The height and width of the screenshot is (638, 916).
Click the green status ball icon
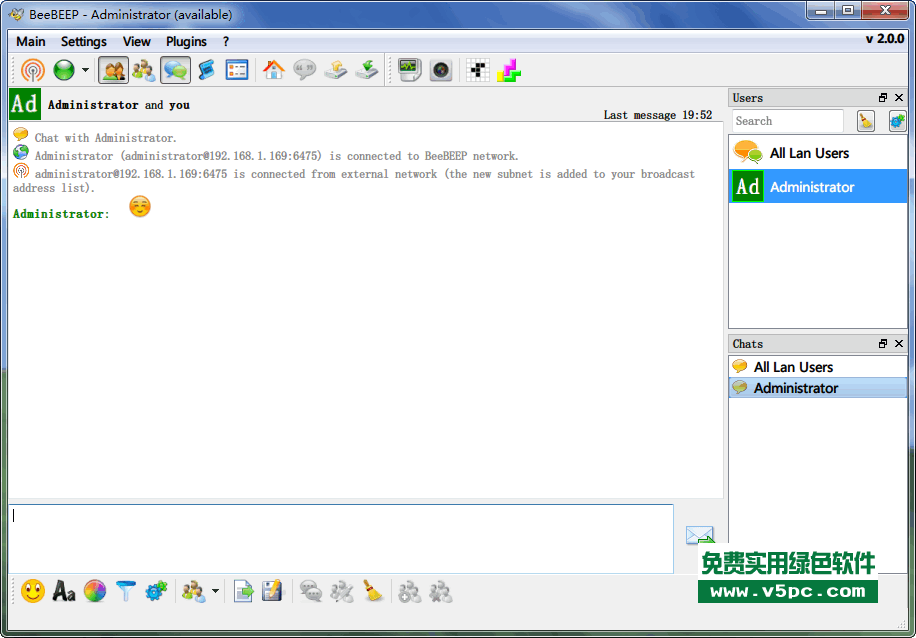(64, 70)
